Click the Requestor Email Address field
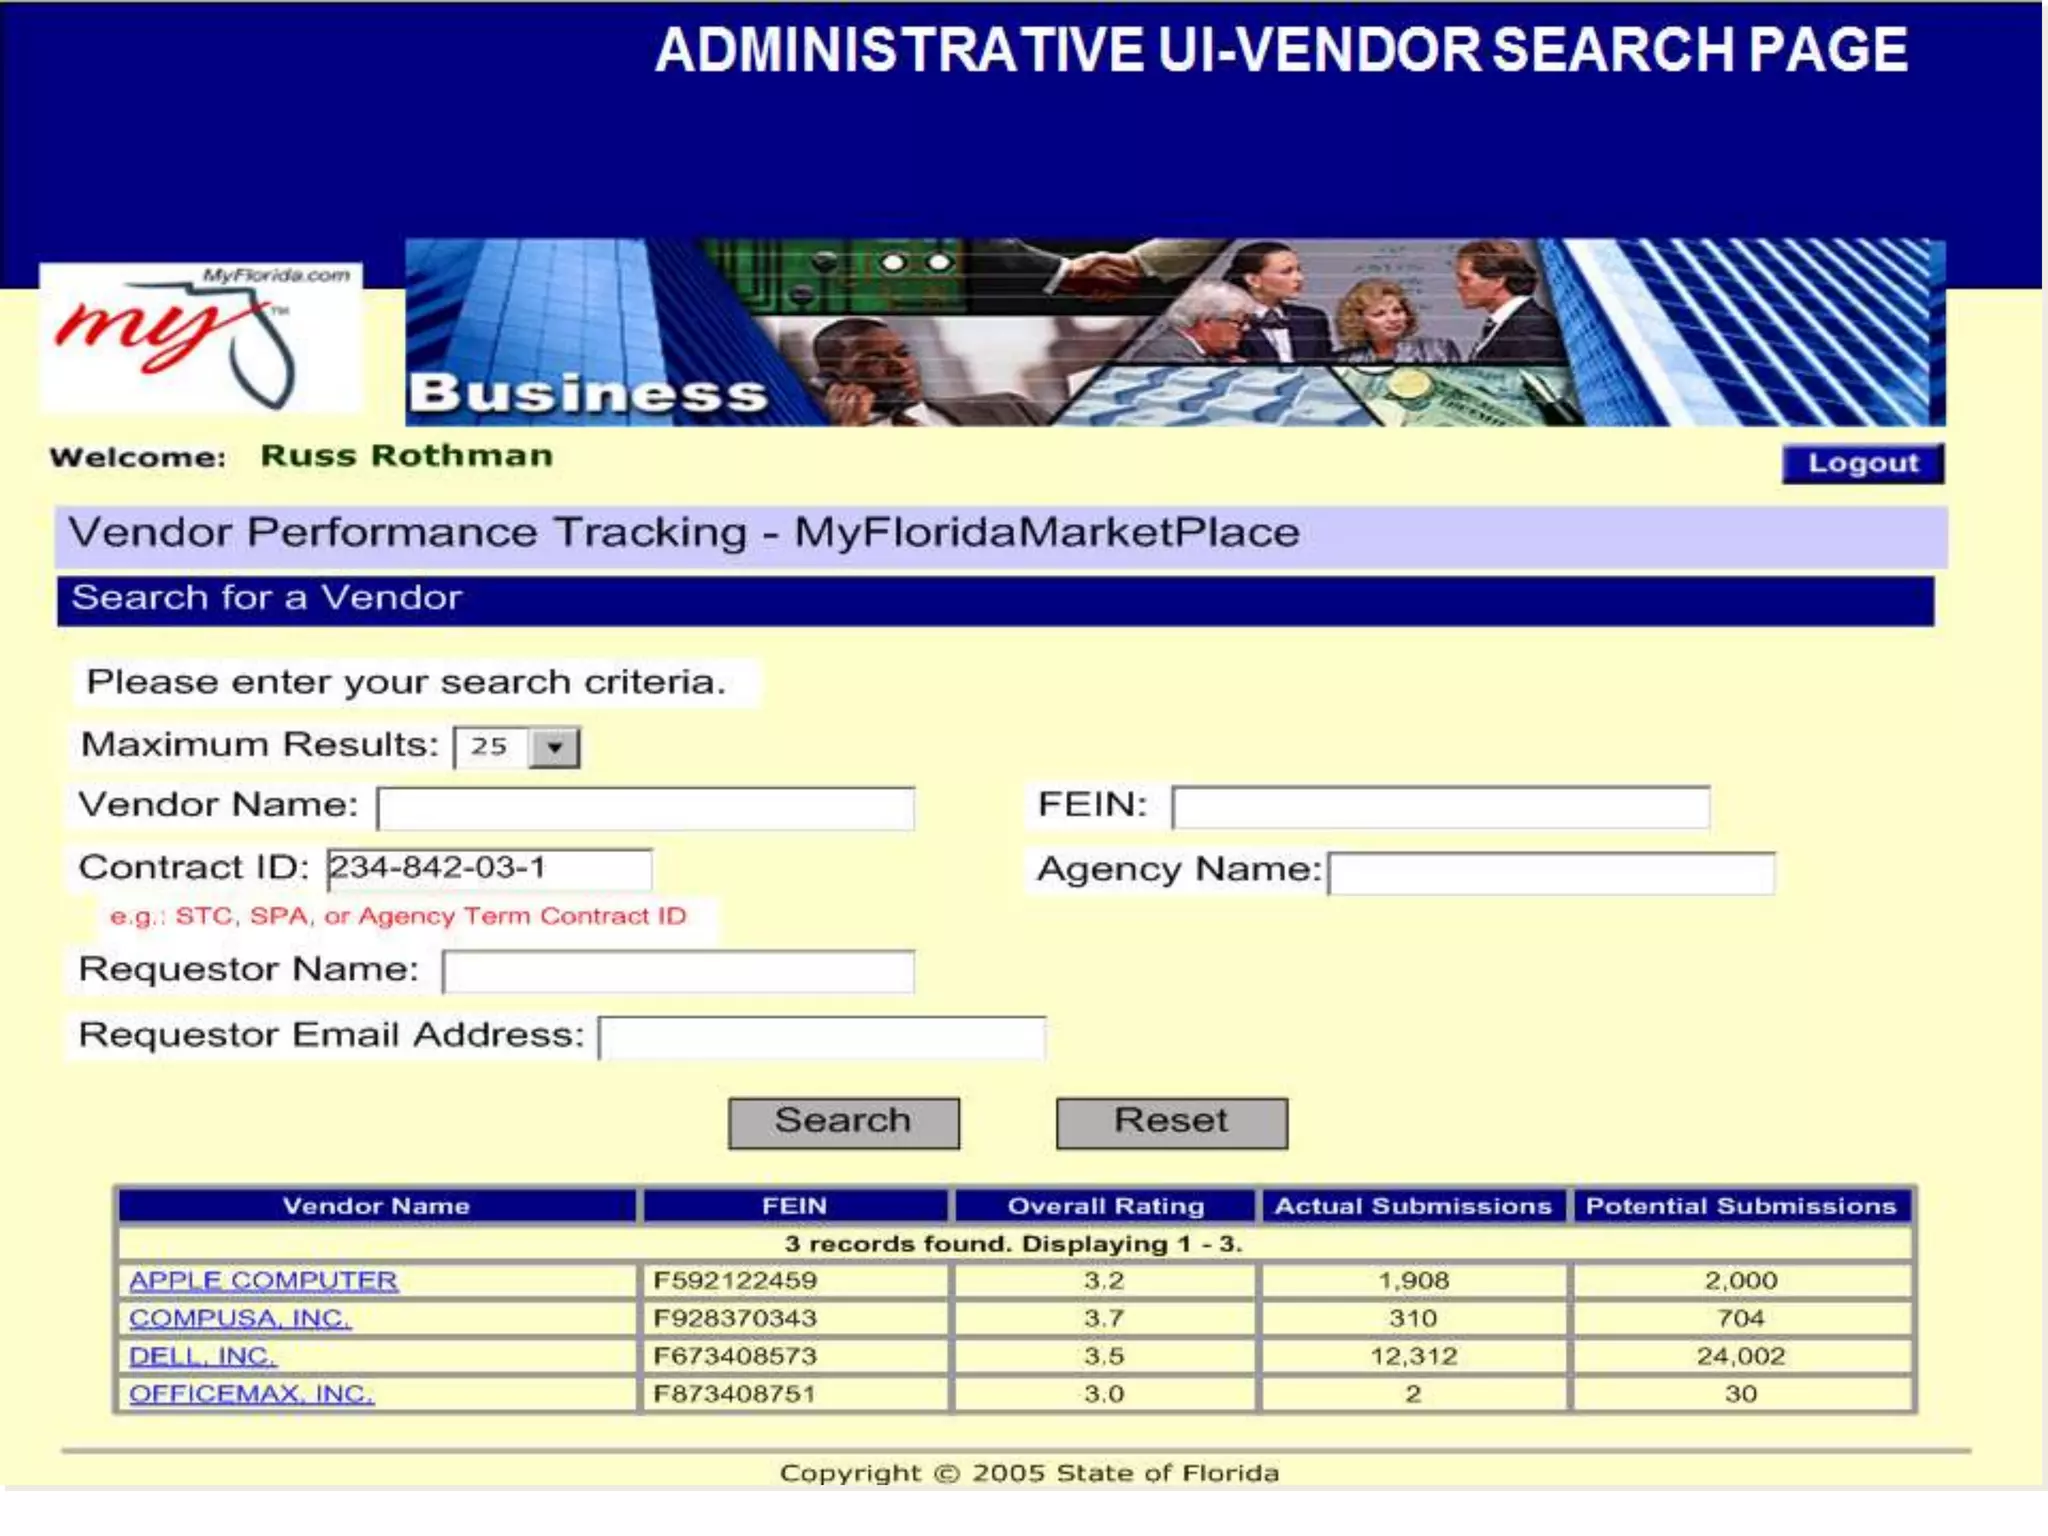This screenshot has width=2048, height=1536. [822, 1038]
